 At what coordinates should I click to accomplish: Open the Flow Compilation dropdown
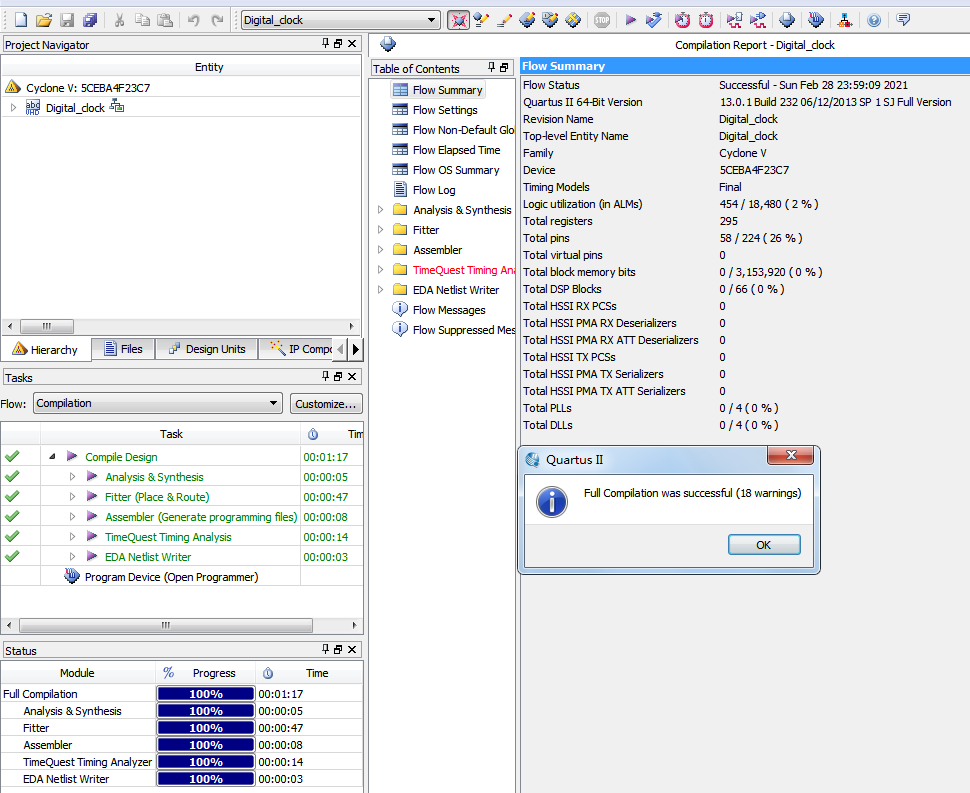point(158,403)
